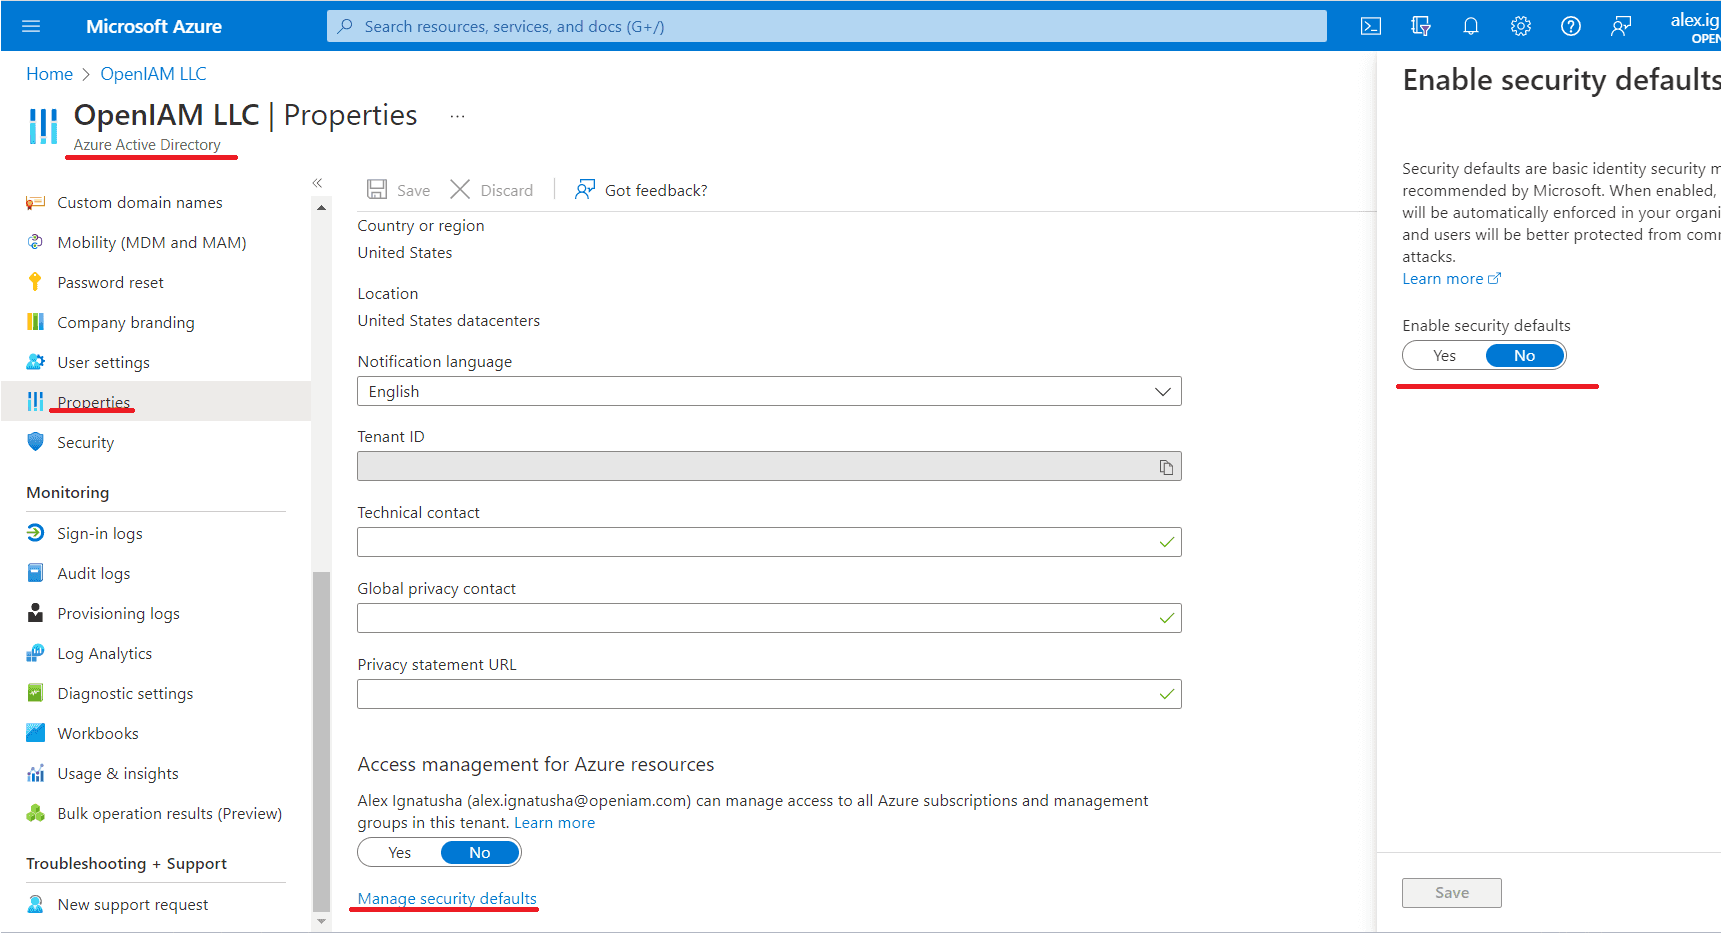The height and width of the screenshot is (933, 1721).
Task: Click Got feedback? in the toolbar
Action: (x=642, y=190)
